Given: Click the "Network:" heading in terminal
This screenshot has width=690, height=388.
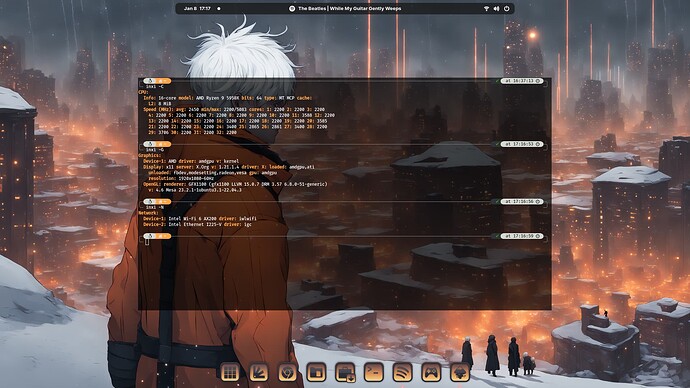Looking at the screenshot, I should point(148,213).
